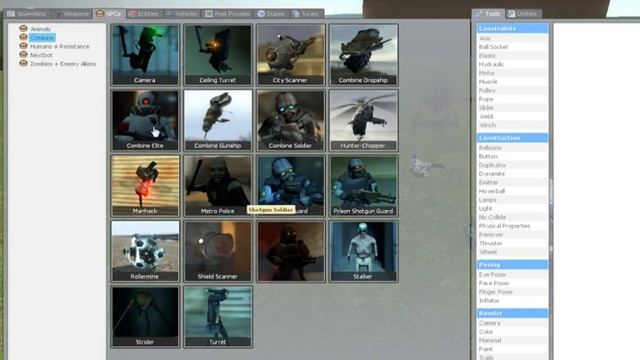Image resolution: width=640 pixels, height=360 pixels.
Task: Spawn the Stalker NPC
Action: click(363, 251)
